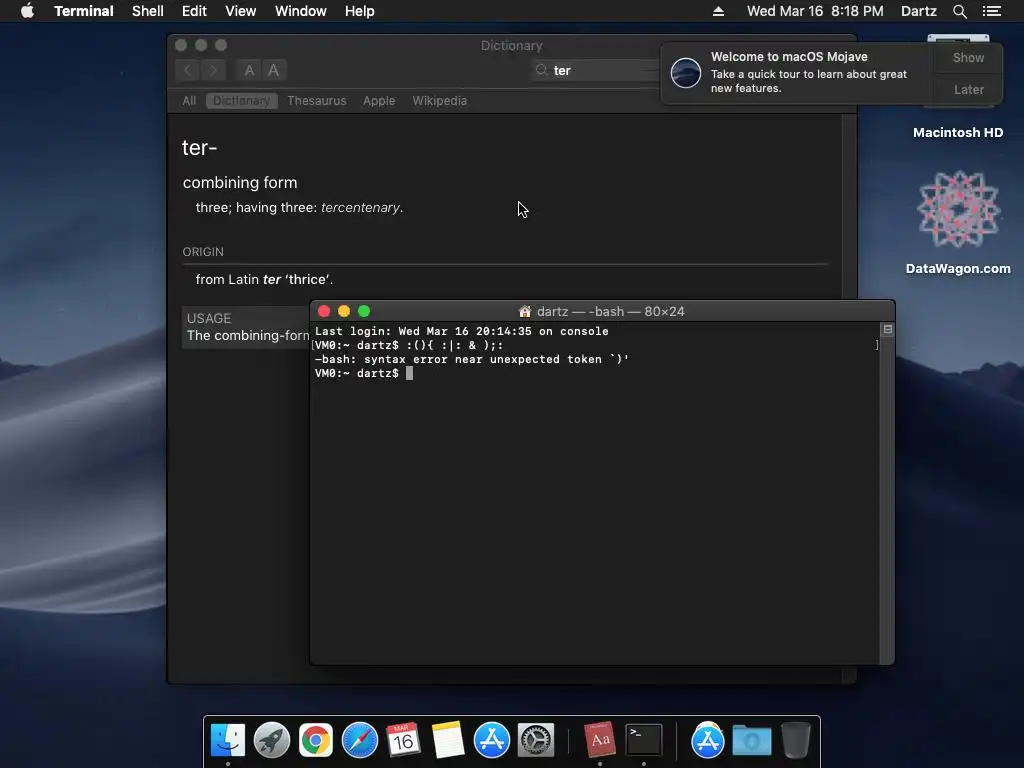Click the Terminal scrollbar marker icon
The height and width of the screenshot is (768, 1024).
(888, 329)
